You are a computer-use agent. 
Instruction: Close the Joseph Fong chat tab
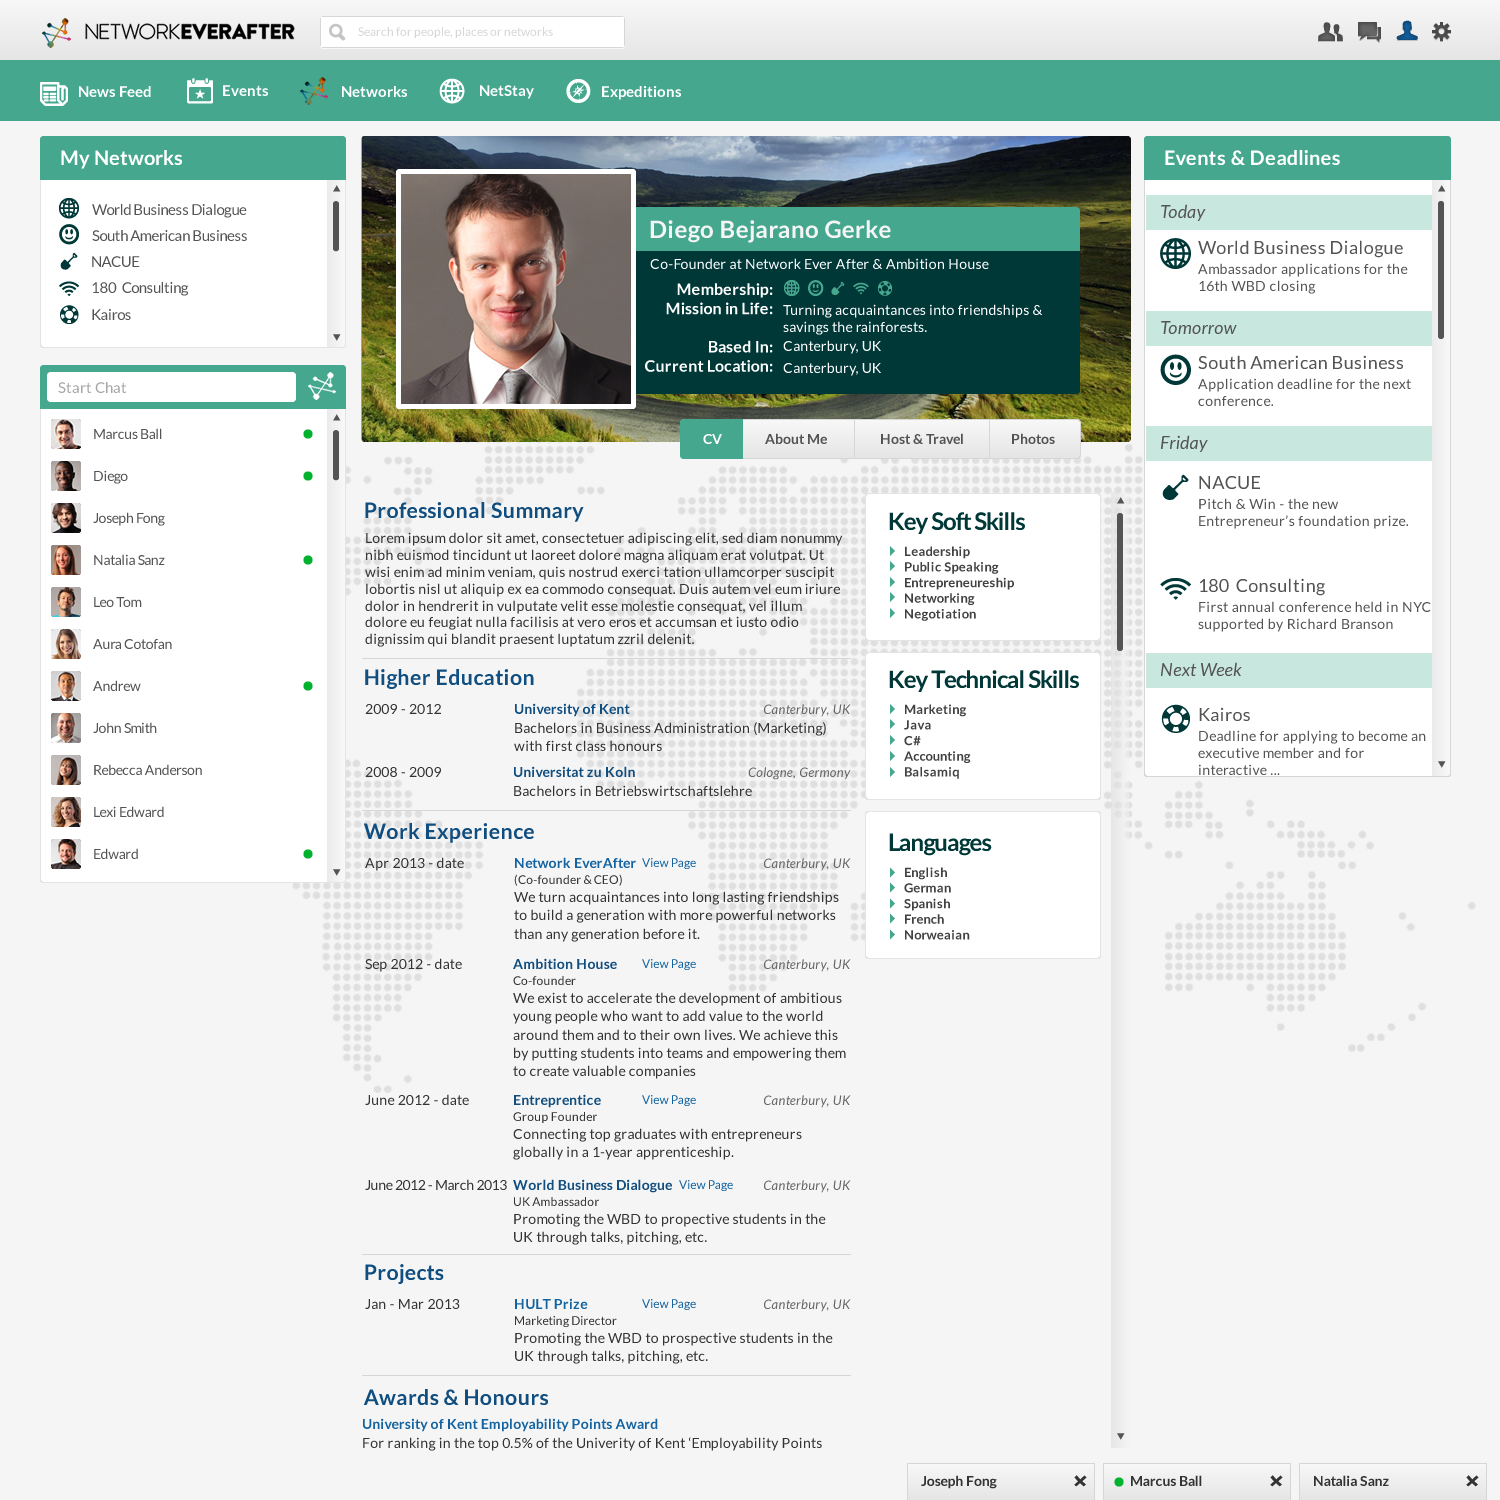[1080, 1481]
